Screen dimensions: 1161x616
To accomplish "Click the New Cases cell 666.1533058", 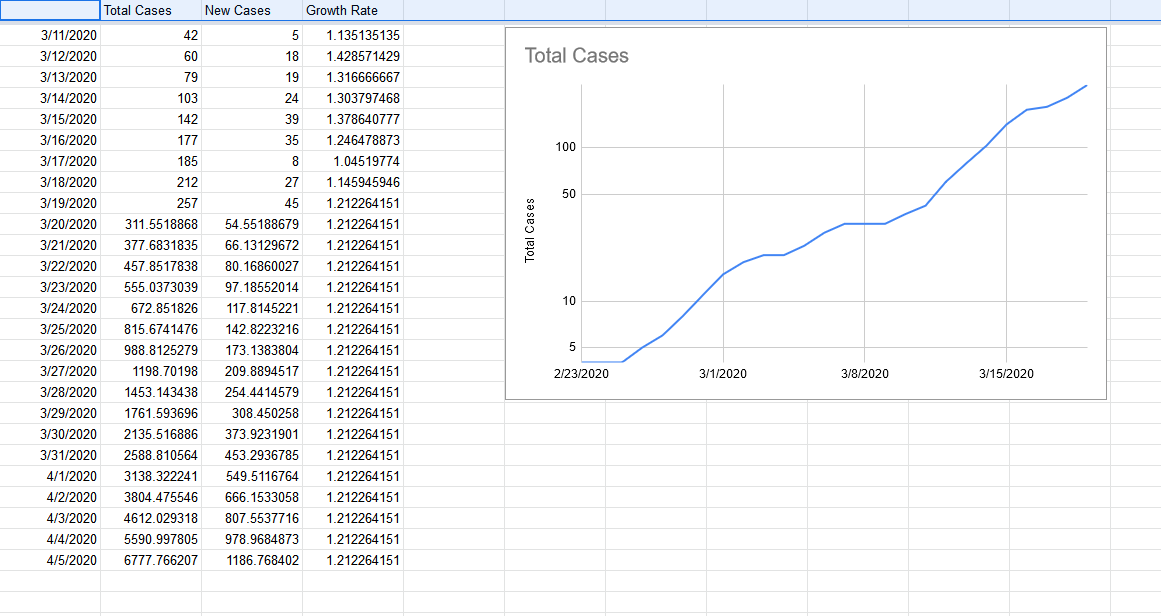I will (252, 497).
